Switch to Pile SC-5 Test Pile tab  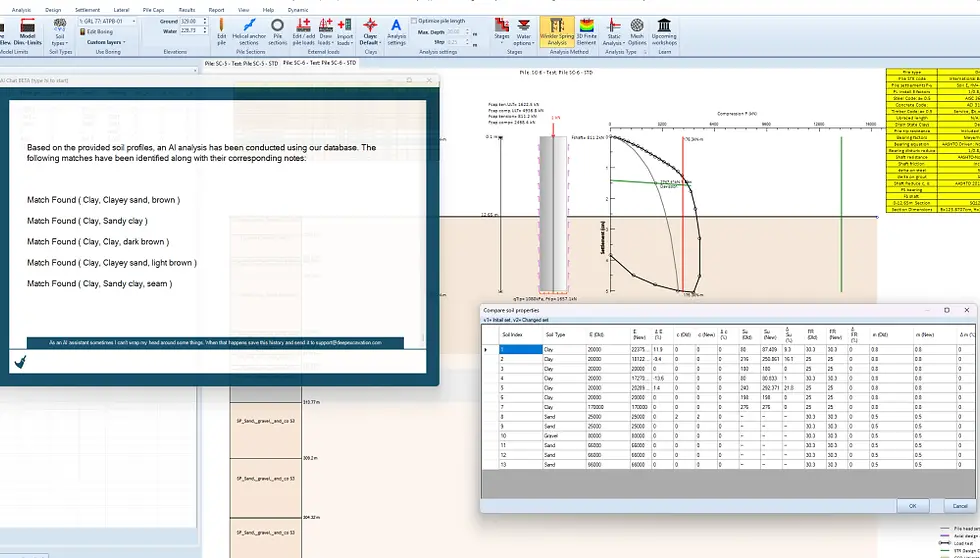pos(241,64)
